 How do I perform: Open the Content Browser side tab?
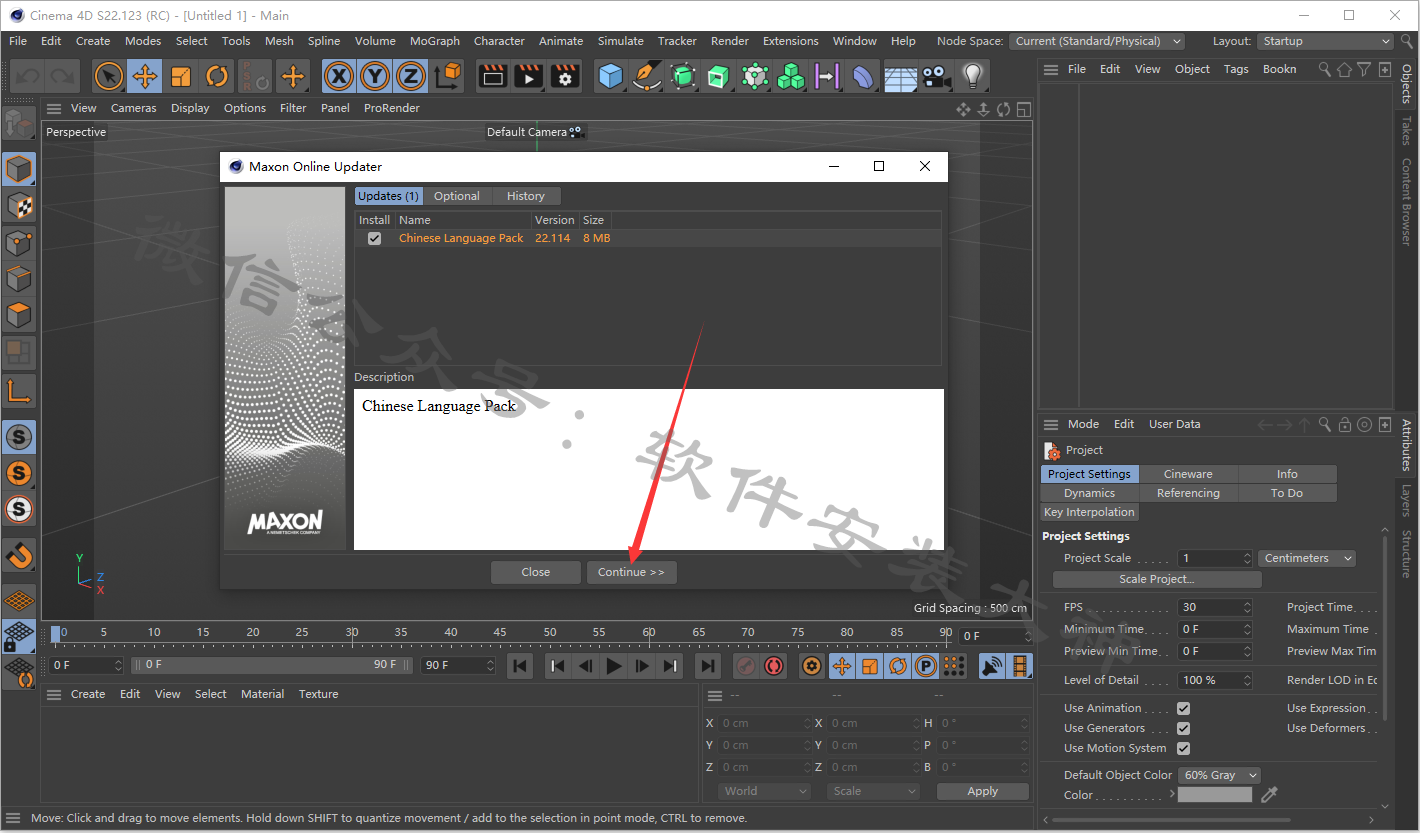coord(1406,201)
